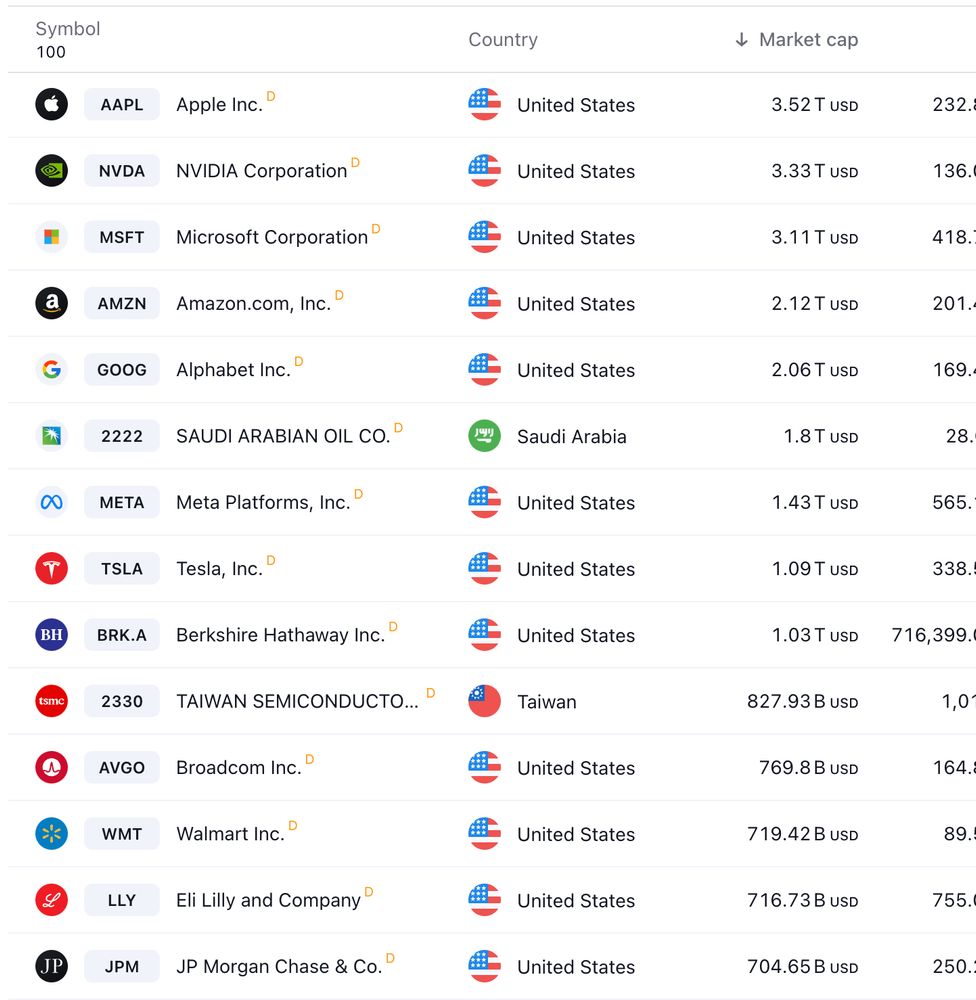Click the Apple logo icon
This screenshot has height=1000, width=976.
click(x=51, y=104)
